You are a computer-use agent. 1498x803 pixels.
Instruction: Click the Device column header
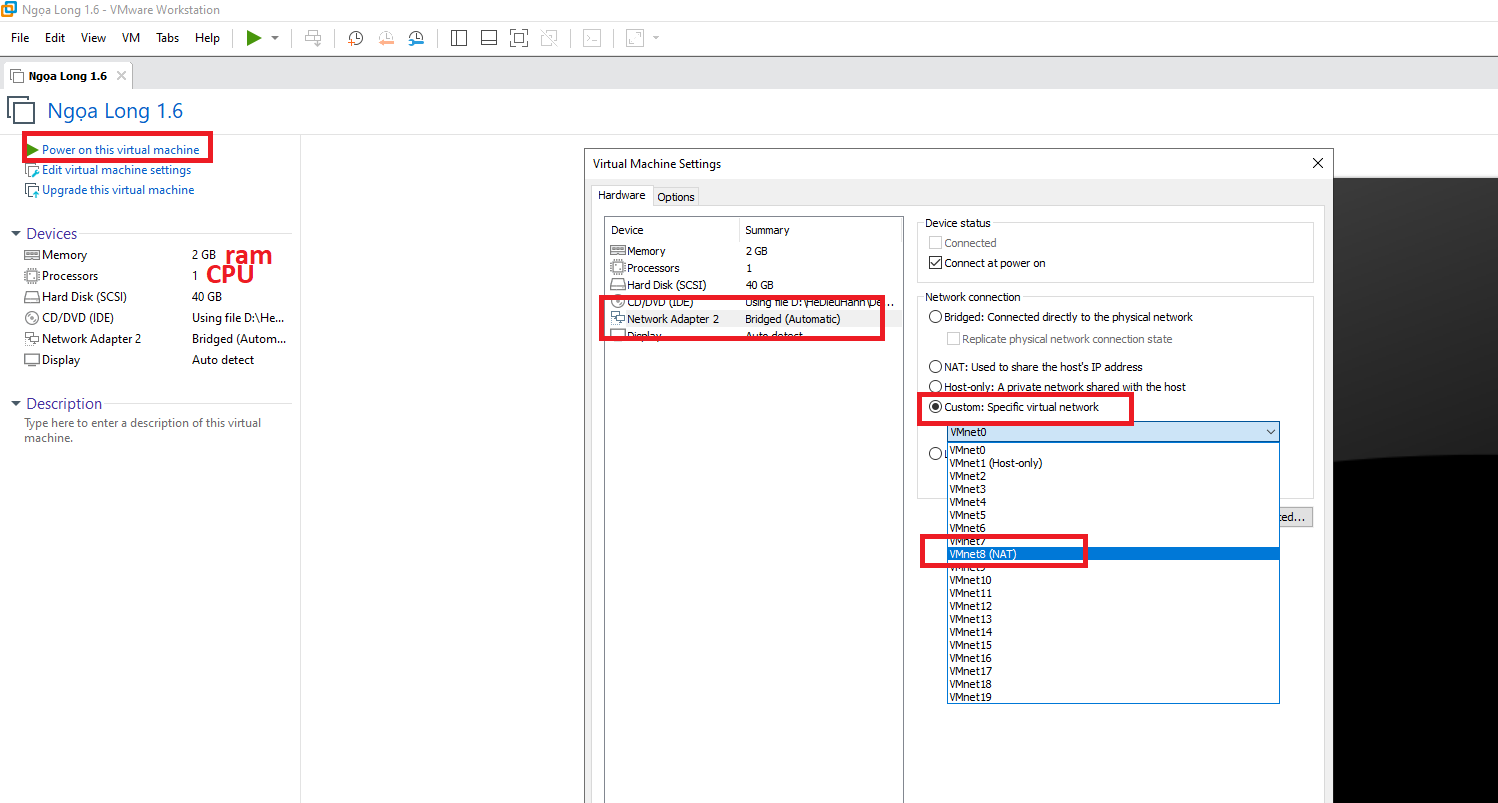[672, 230]
